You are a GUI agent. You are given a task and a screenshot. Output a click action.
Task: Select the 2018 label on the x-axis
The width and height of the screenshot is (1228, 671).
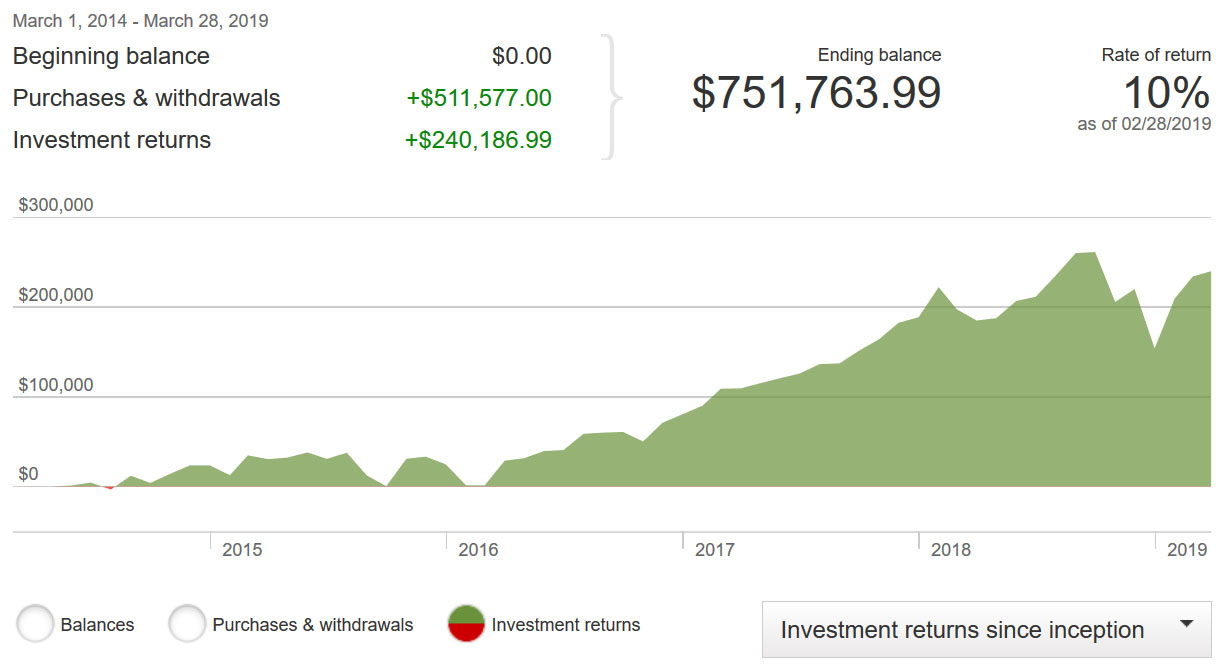click(x=950, y=550)
